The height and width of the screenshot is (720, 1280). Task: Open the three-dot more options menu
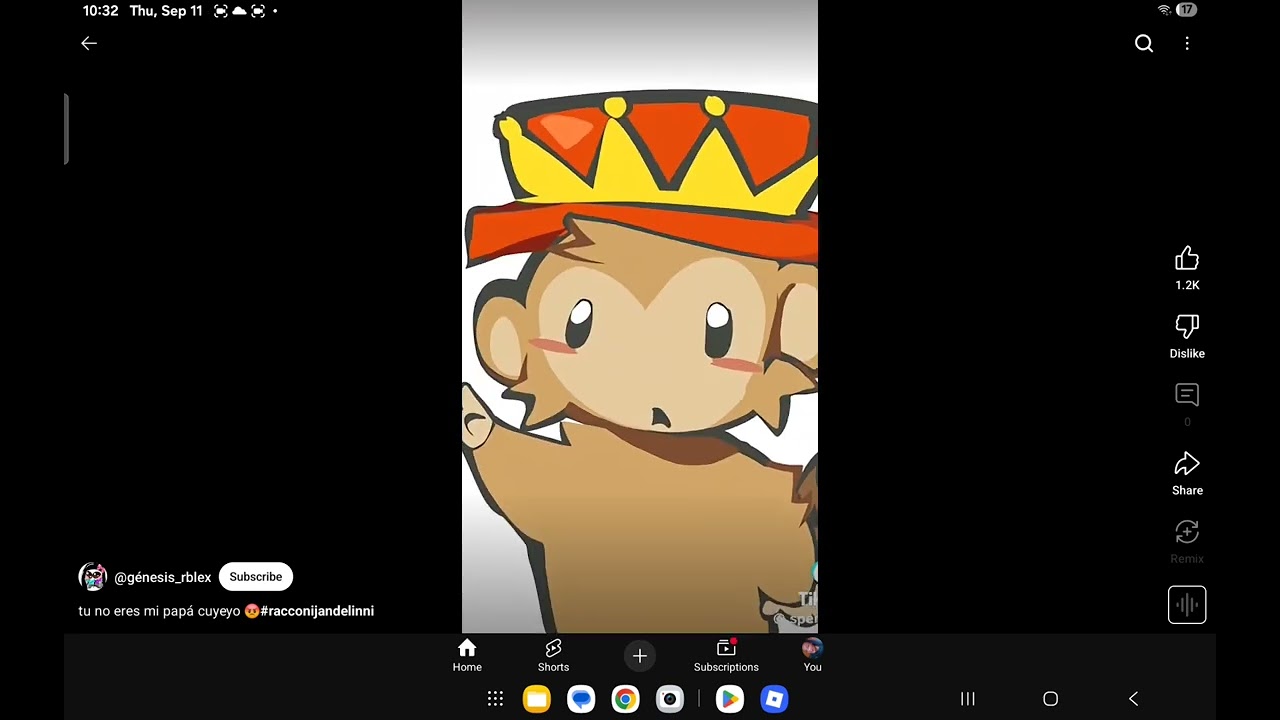point(1187,43)
